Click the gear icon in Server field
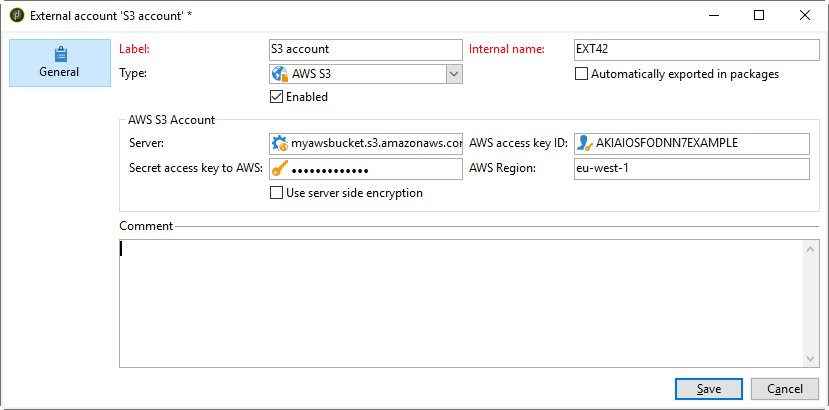Image resolution: width=829 pixels, height=410 pixels. tap(280, 143)
